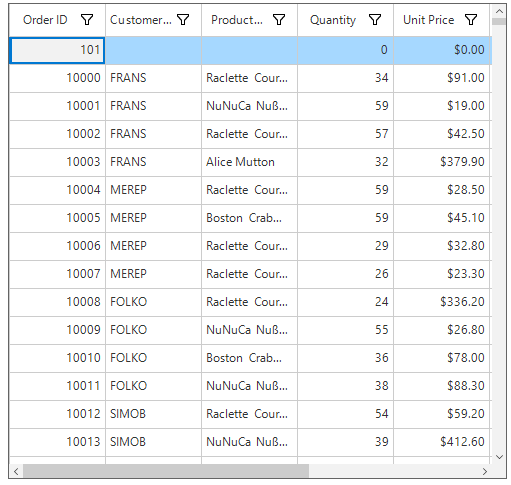Screen dimensions: 511x485
Task: Select the $45.10 unit price cell
Action: (441, 218)
